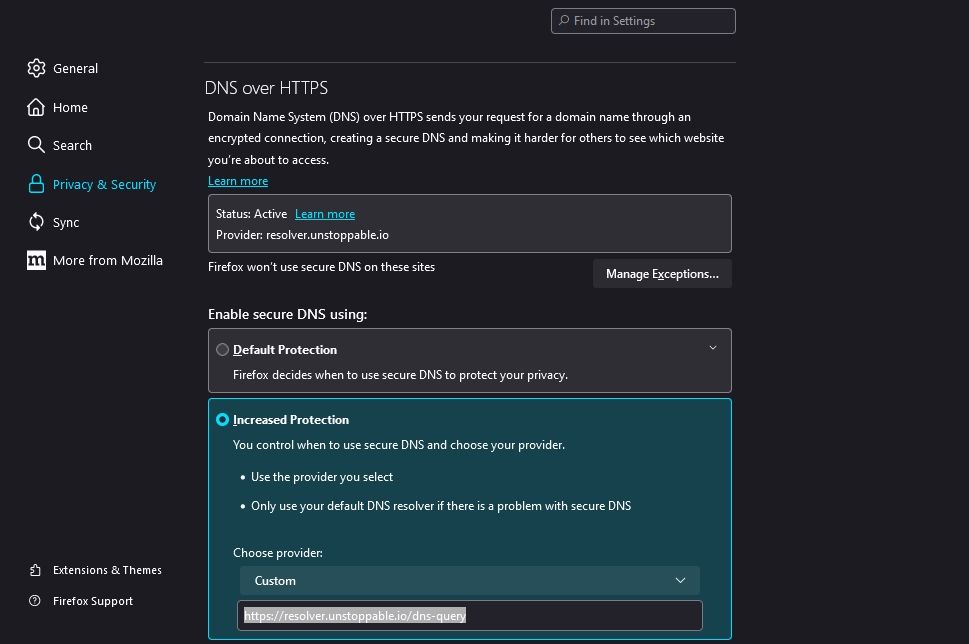This screenshot has width=969, height=644.
Task: Open the Choose provider dropdown showing Custom
Action: (x=469, y=580)
